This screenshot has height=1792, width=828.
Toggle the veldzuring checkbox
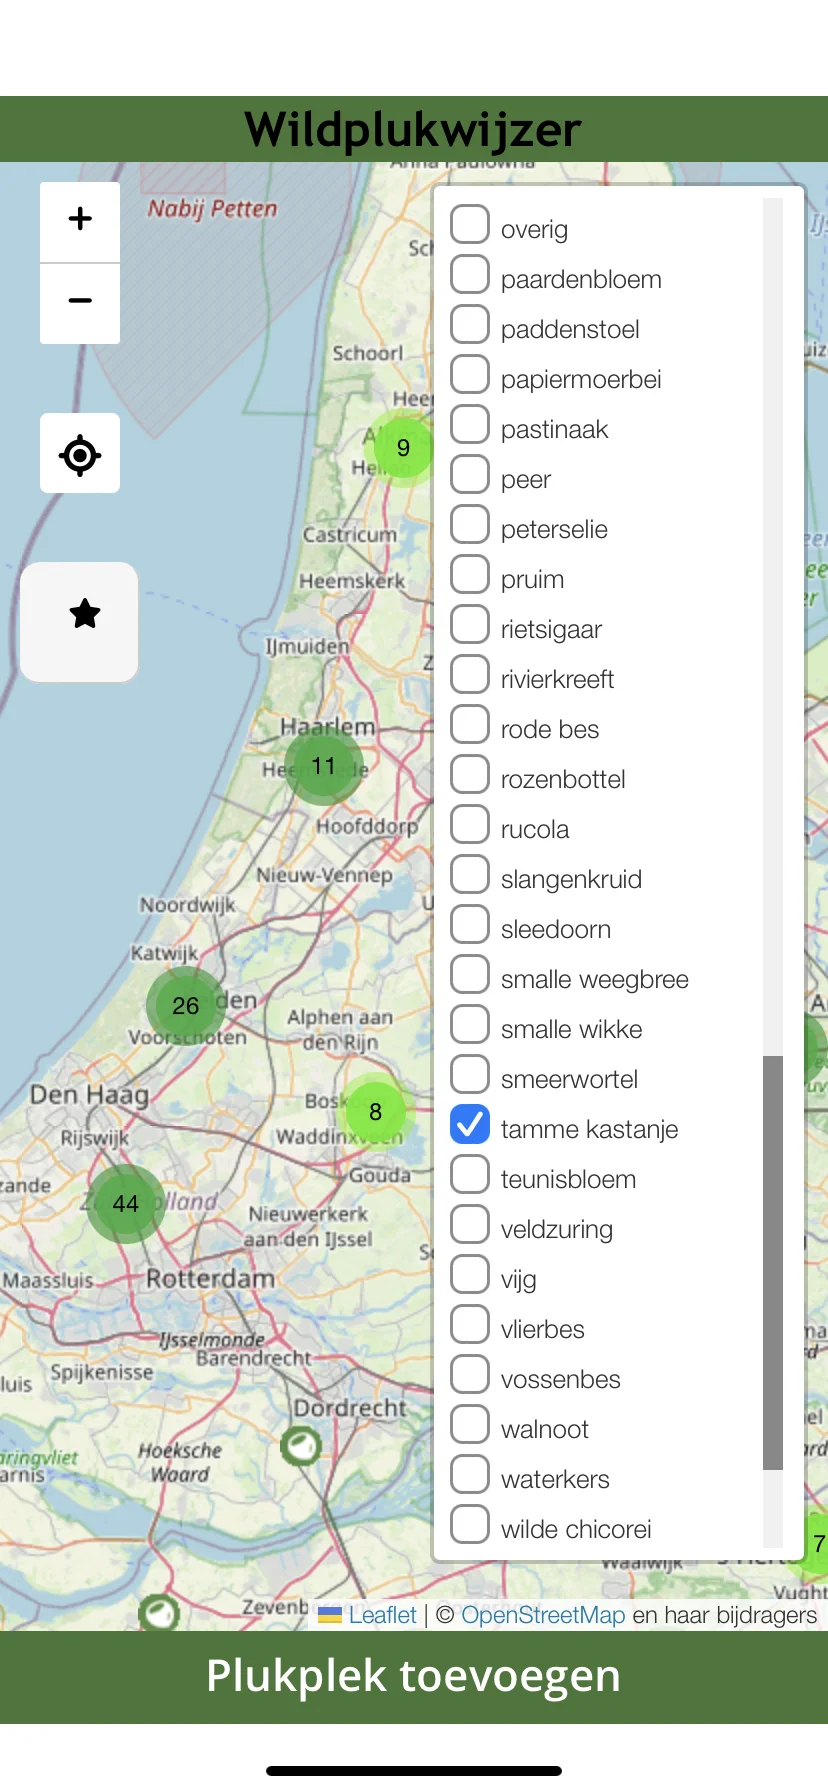coord(470,1225)
